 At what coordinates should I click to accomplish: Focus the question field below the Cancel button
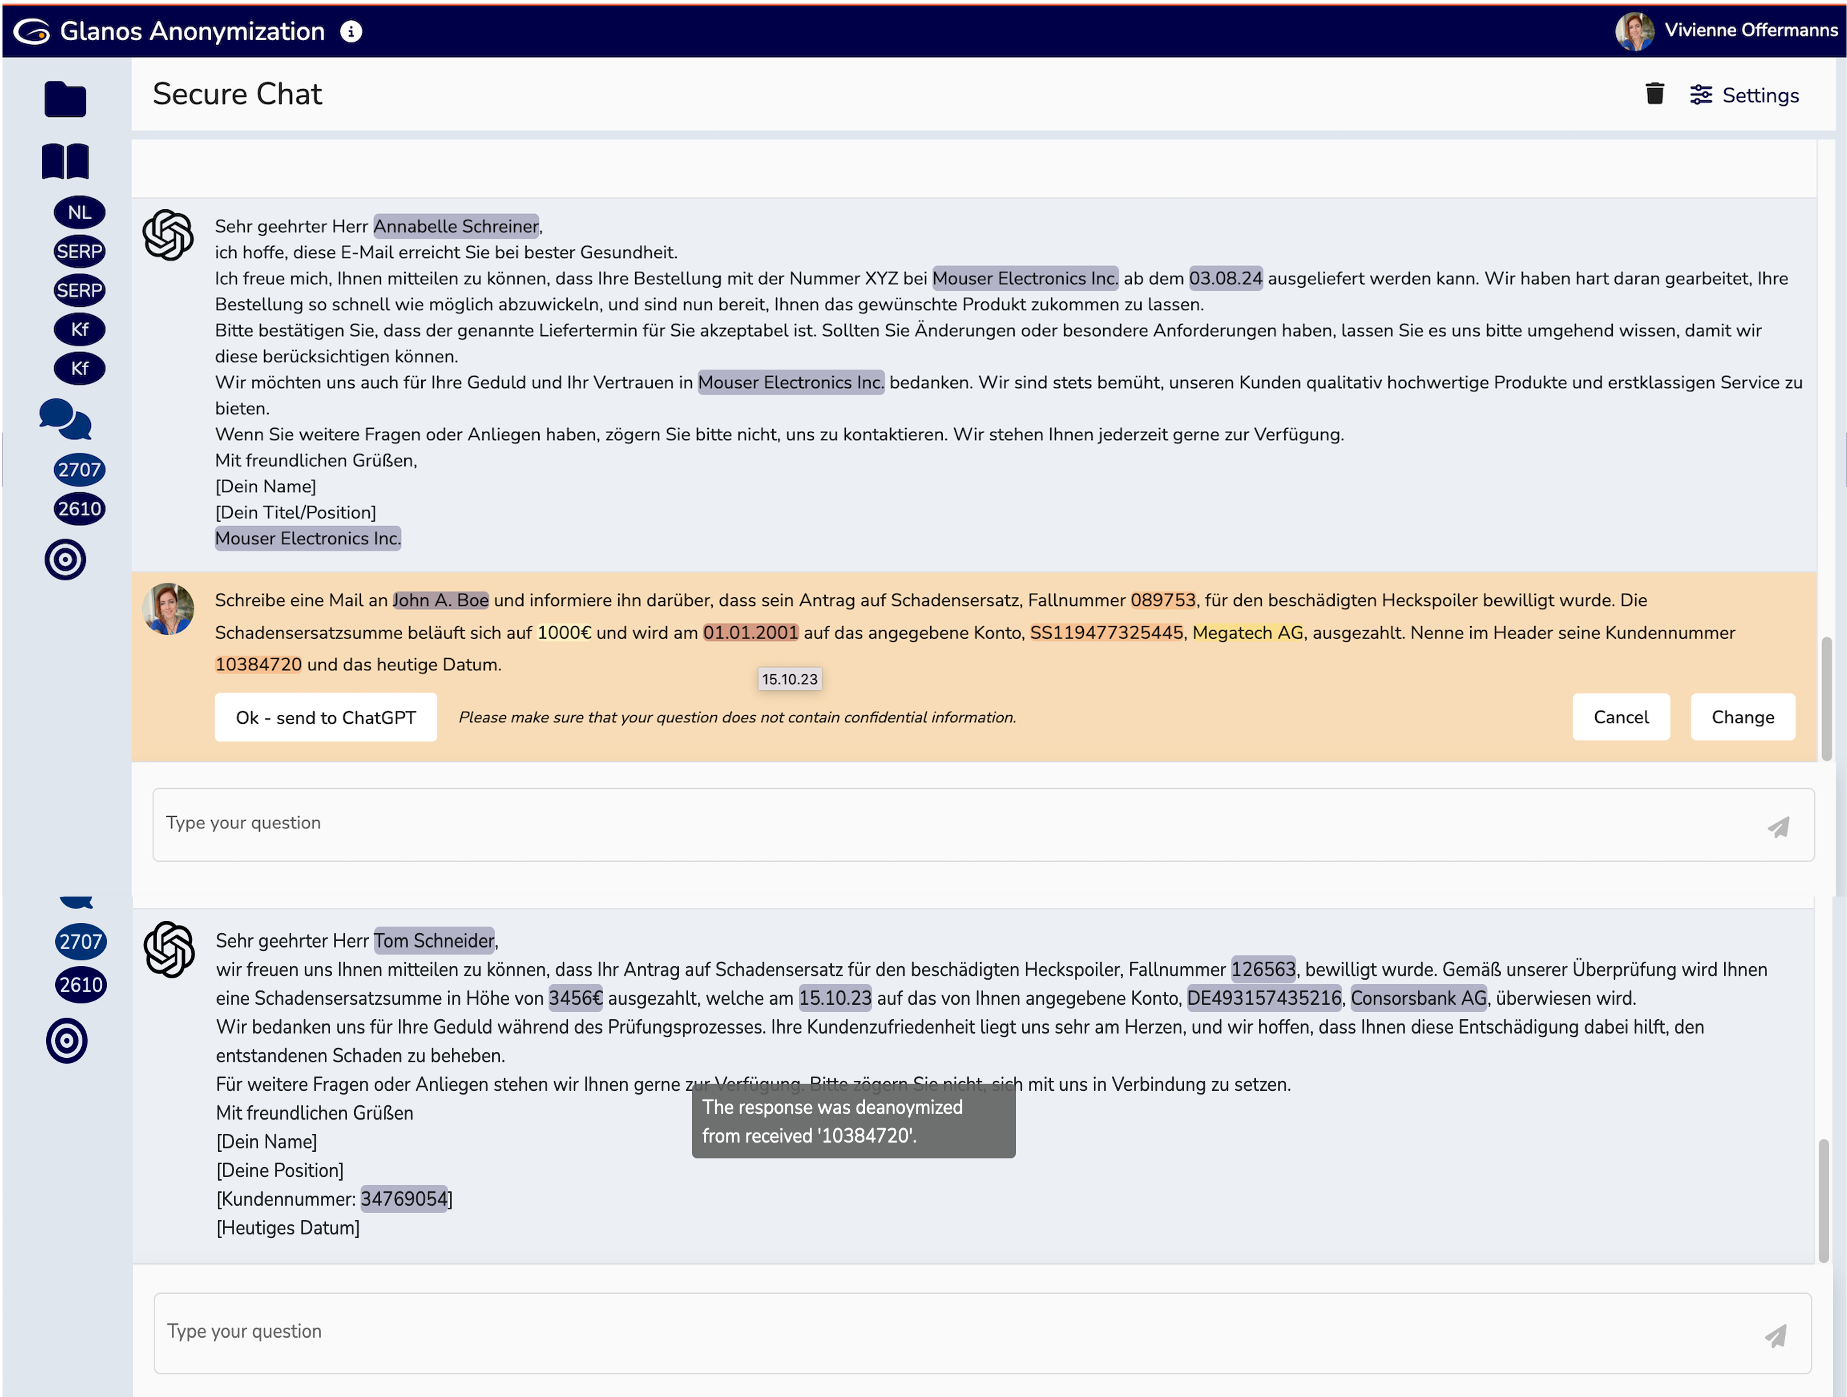click(983, 825)
